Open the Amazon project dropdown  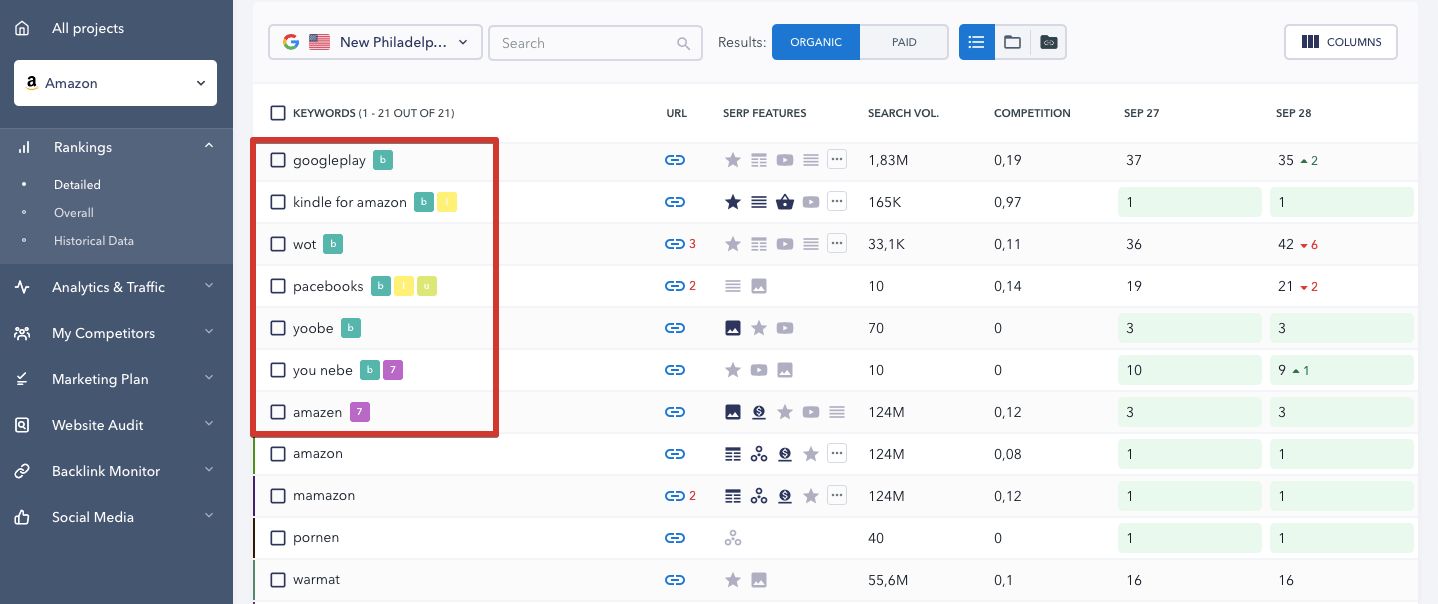tap(115, 83)
